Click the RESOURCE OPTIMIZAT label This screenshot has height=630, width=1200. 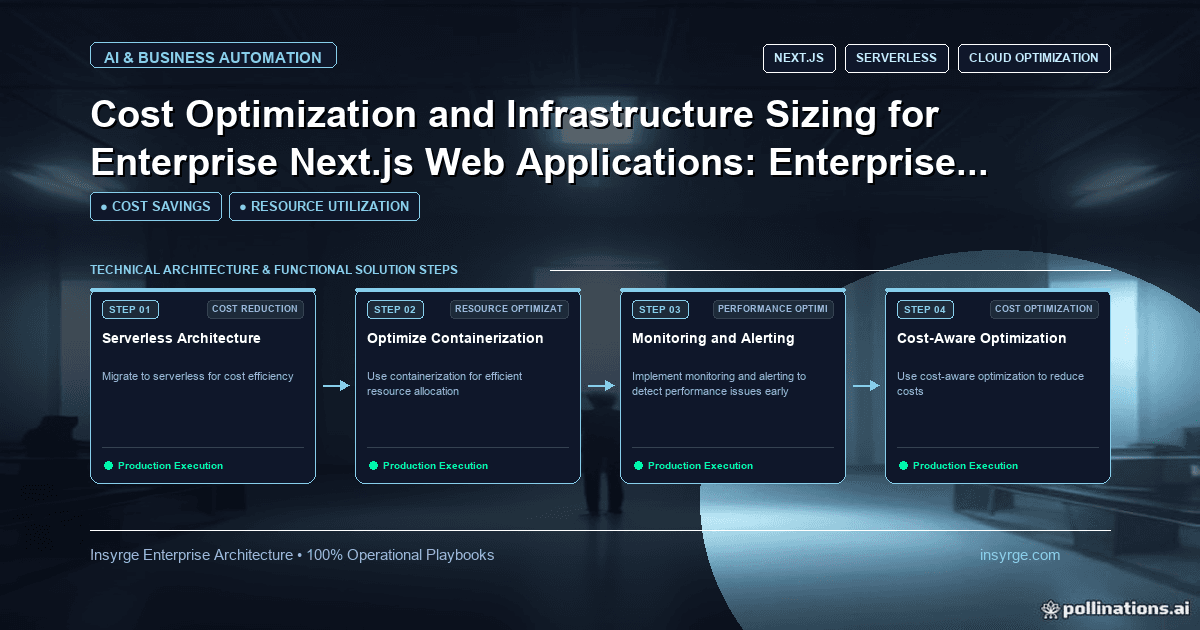(509, 309)
